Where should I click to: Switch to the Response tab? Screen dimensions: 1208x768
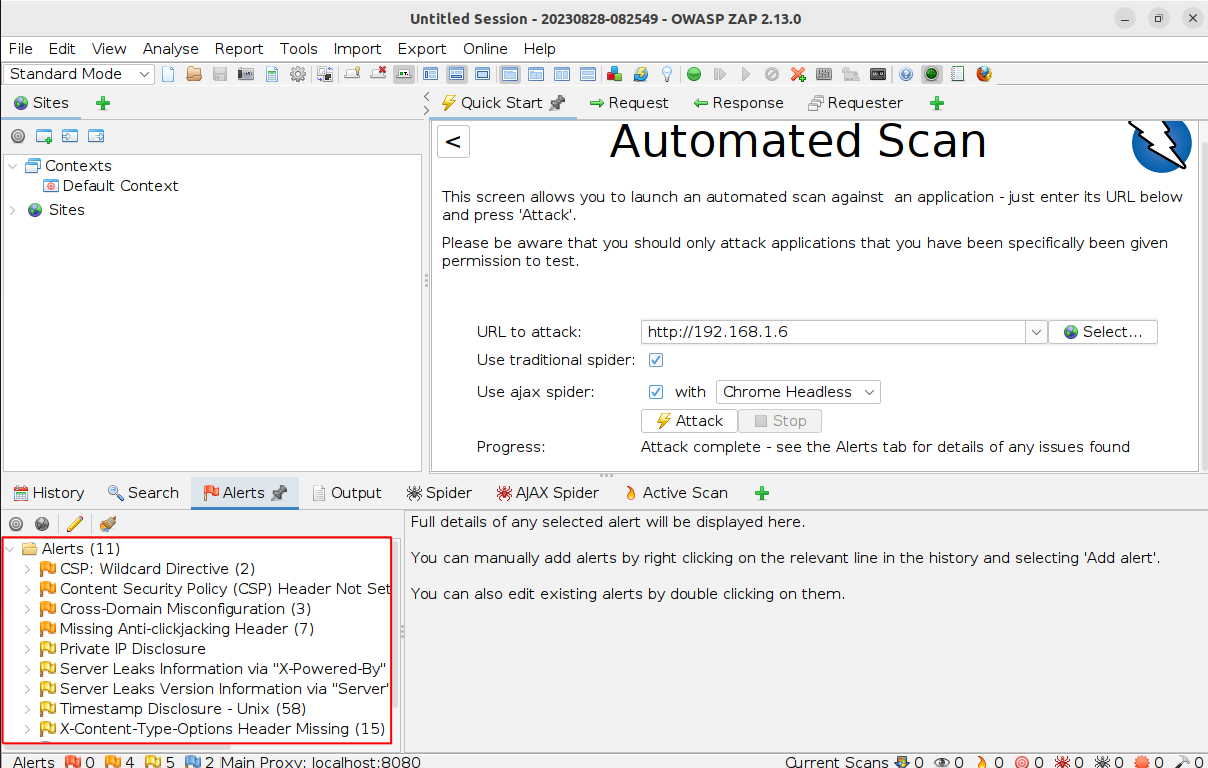coord(738,103)
